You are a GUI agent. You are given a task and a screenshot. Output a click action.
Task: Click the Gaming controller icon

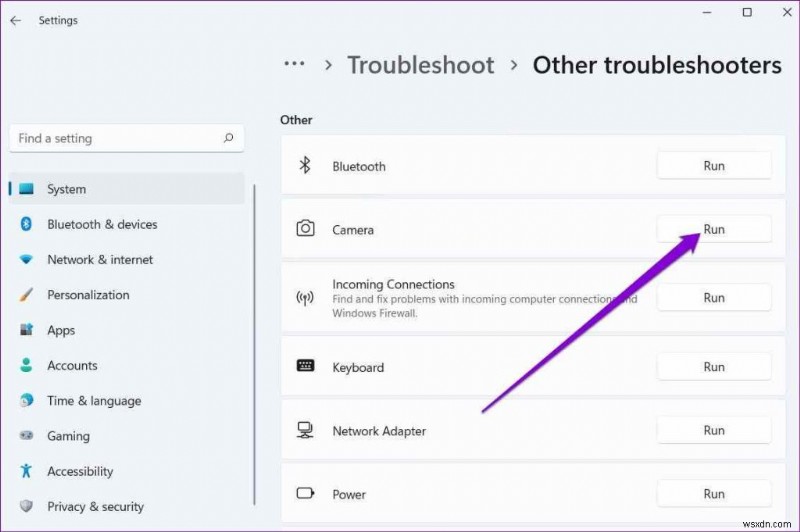tap(26, 436)
